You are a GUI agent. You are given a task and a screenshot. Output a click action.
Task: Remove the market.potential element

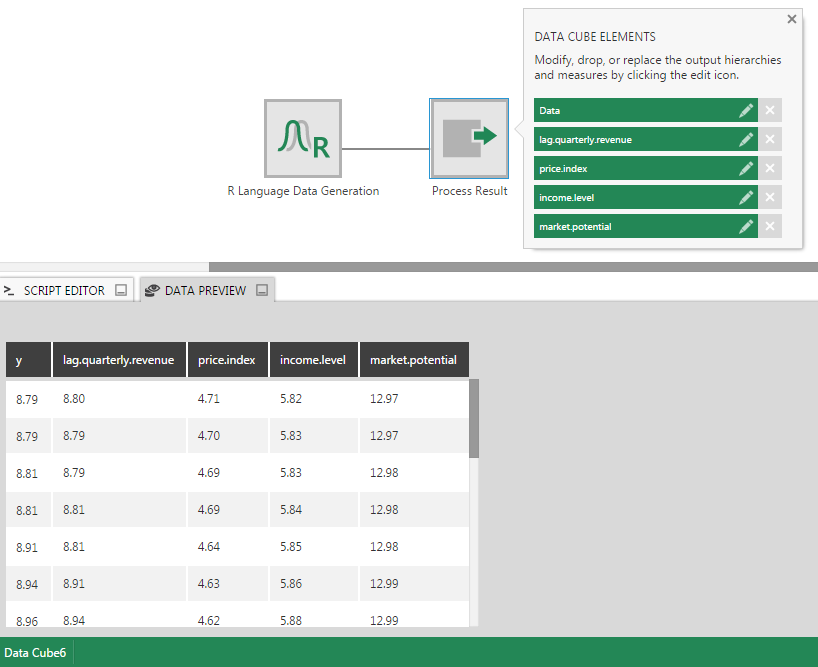769,226
